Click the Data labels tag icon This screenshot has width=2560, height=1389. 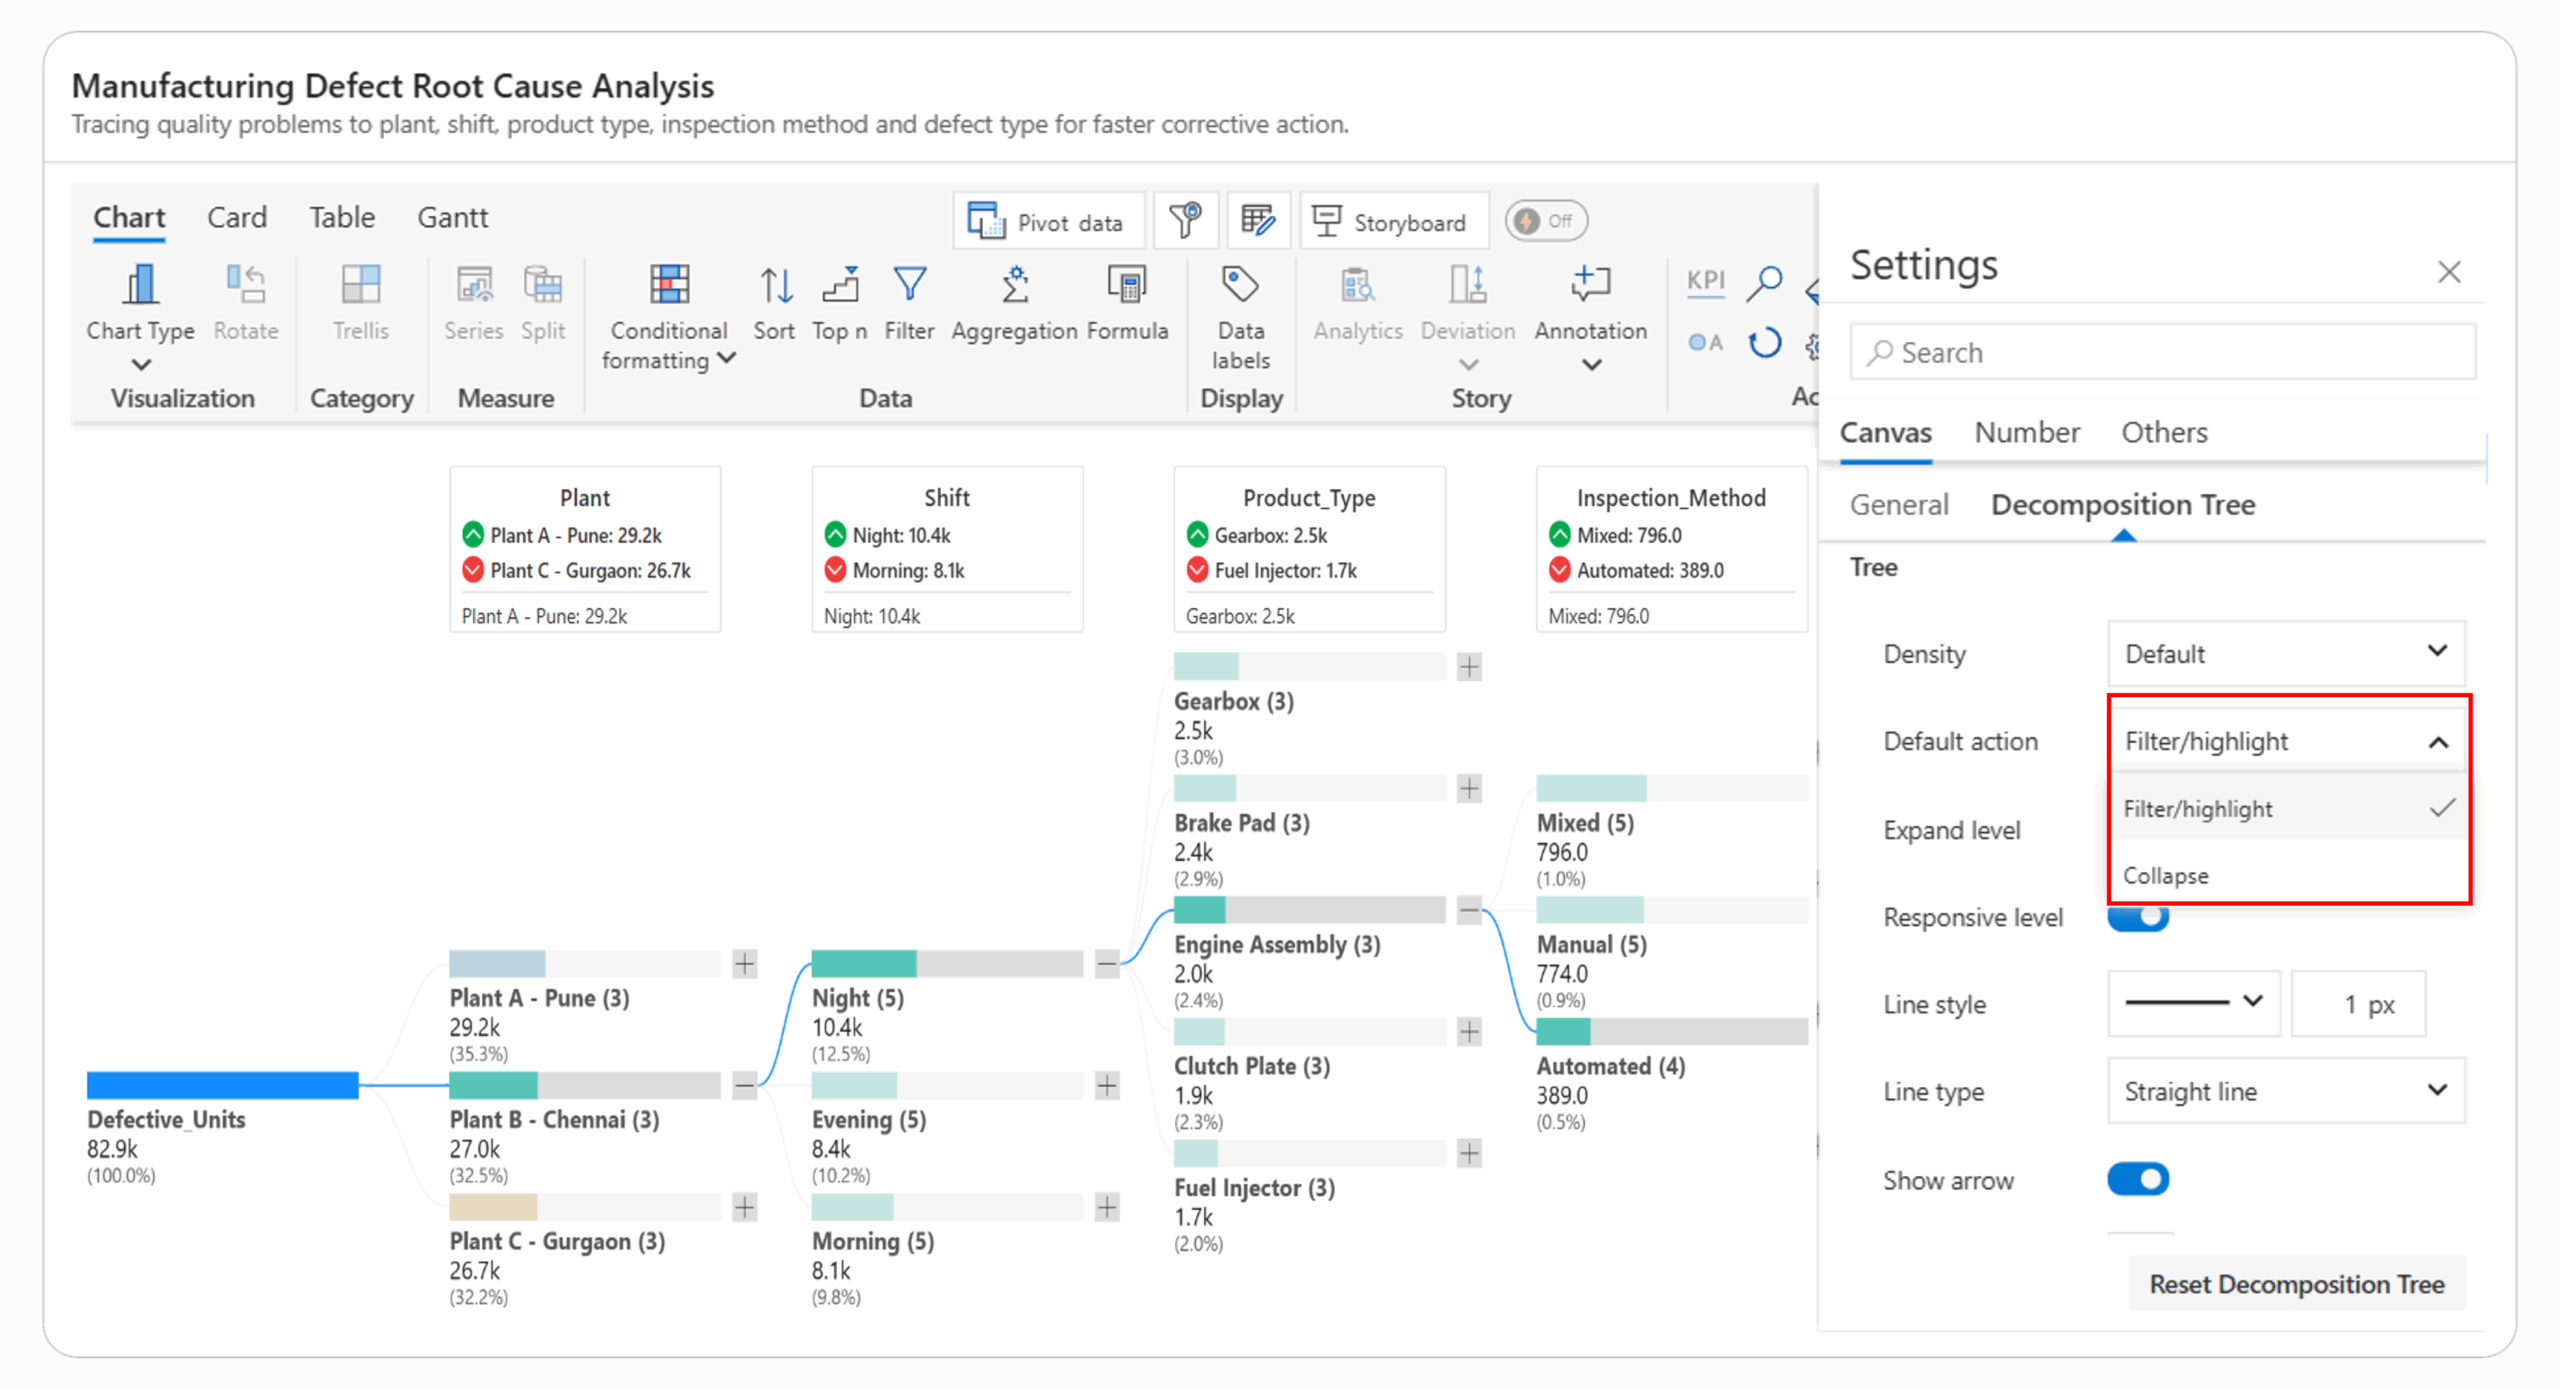1240,286
